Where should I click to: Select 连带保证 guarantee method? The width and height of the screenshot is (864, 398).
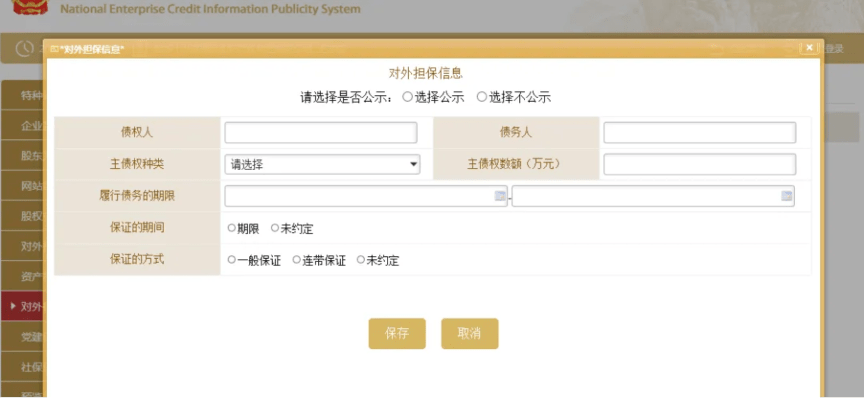[296, 260]
